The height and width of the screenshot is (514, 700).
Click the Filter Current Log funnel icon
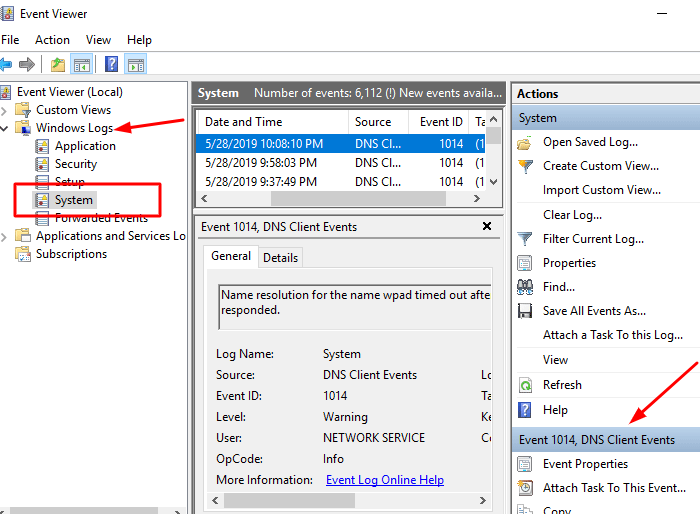tap(525, 239)
